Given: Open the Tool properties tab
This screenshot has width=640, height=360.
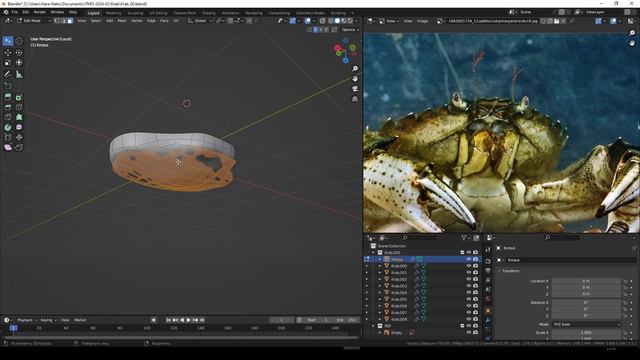Looking at the screenshot, I should pos(488,250).
